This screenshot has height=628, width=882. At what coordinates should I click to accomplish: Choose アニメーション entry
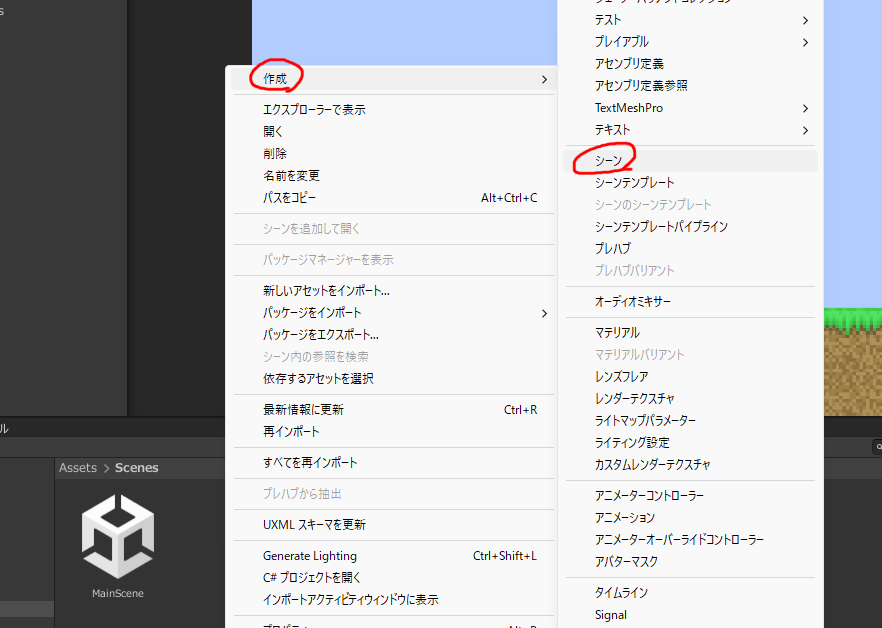(x=690, y=518)
